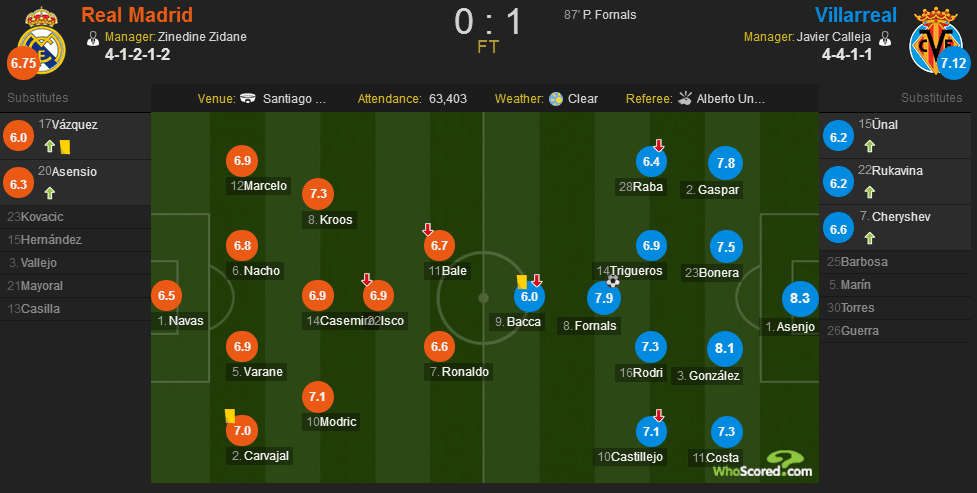Click Carvajal's yellow card icon

(x=230, y=416)
